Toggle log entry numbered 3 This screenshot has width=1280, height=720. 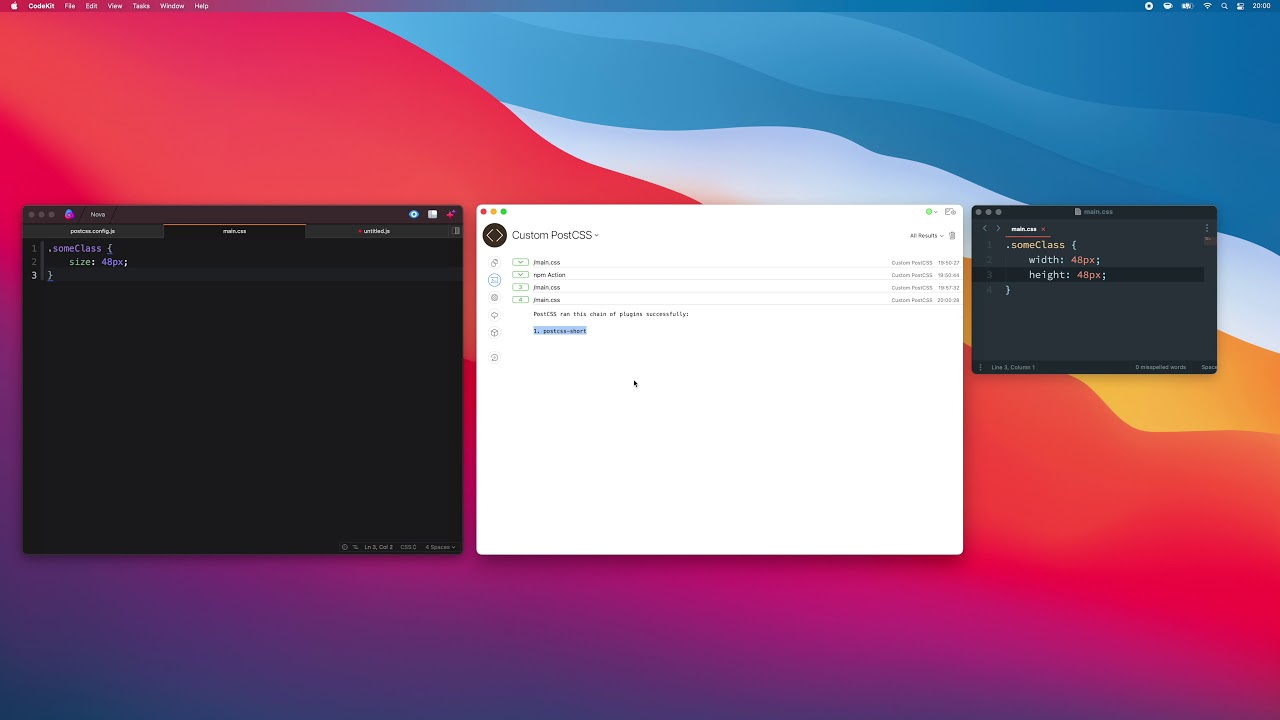coord(520,287)
